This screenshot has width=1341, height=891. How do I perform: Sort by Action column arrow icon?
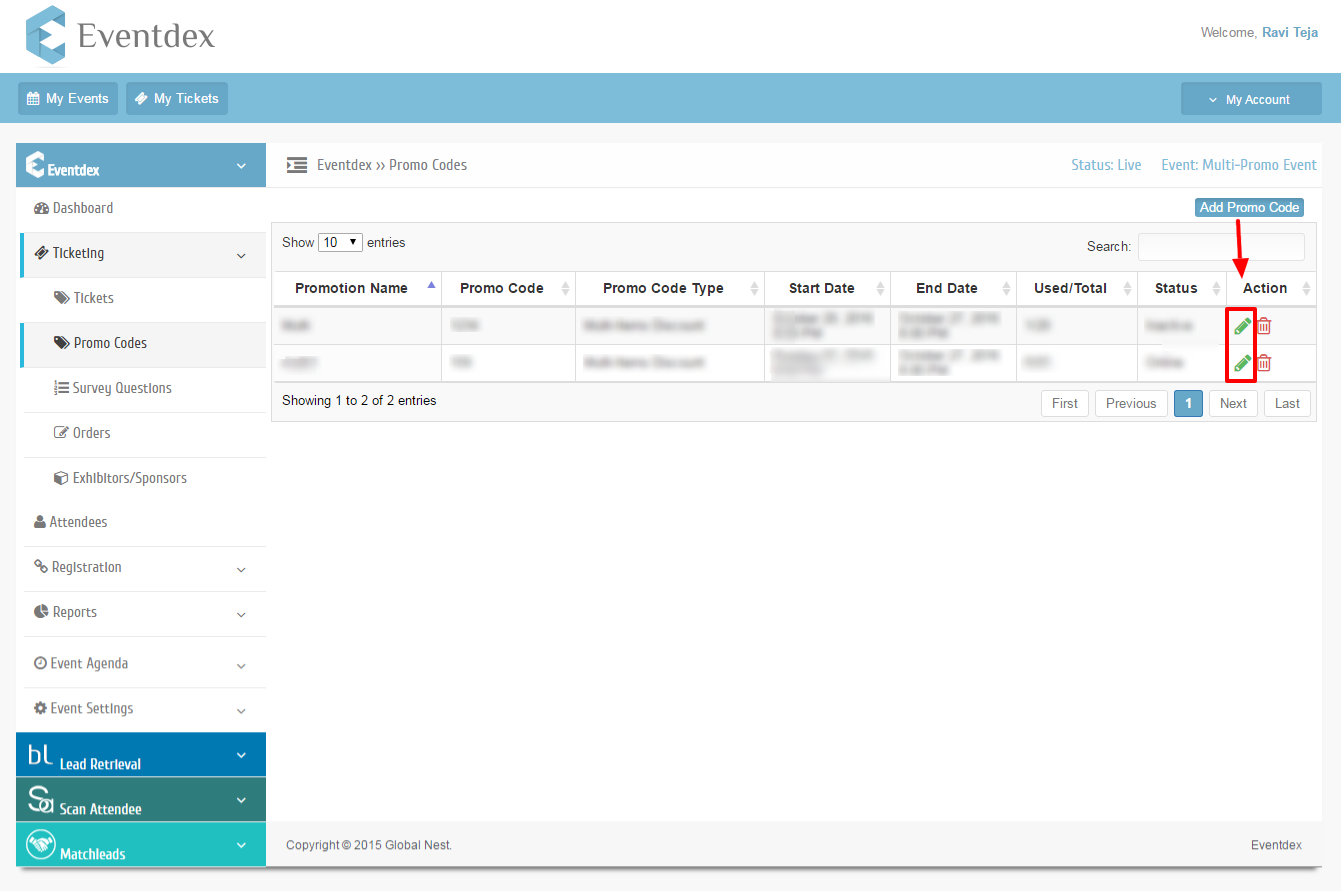1306,288
